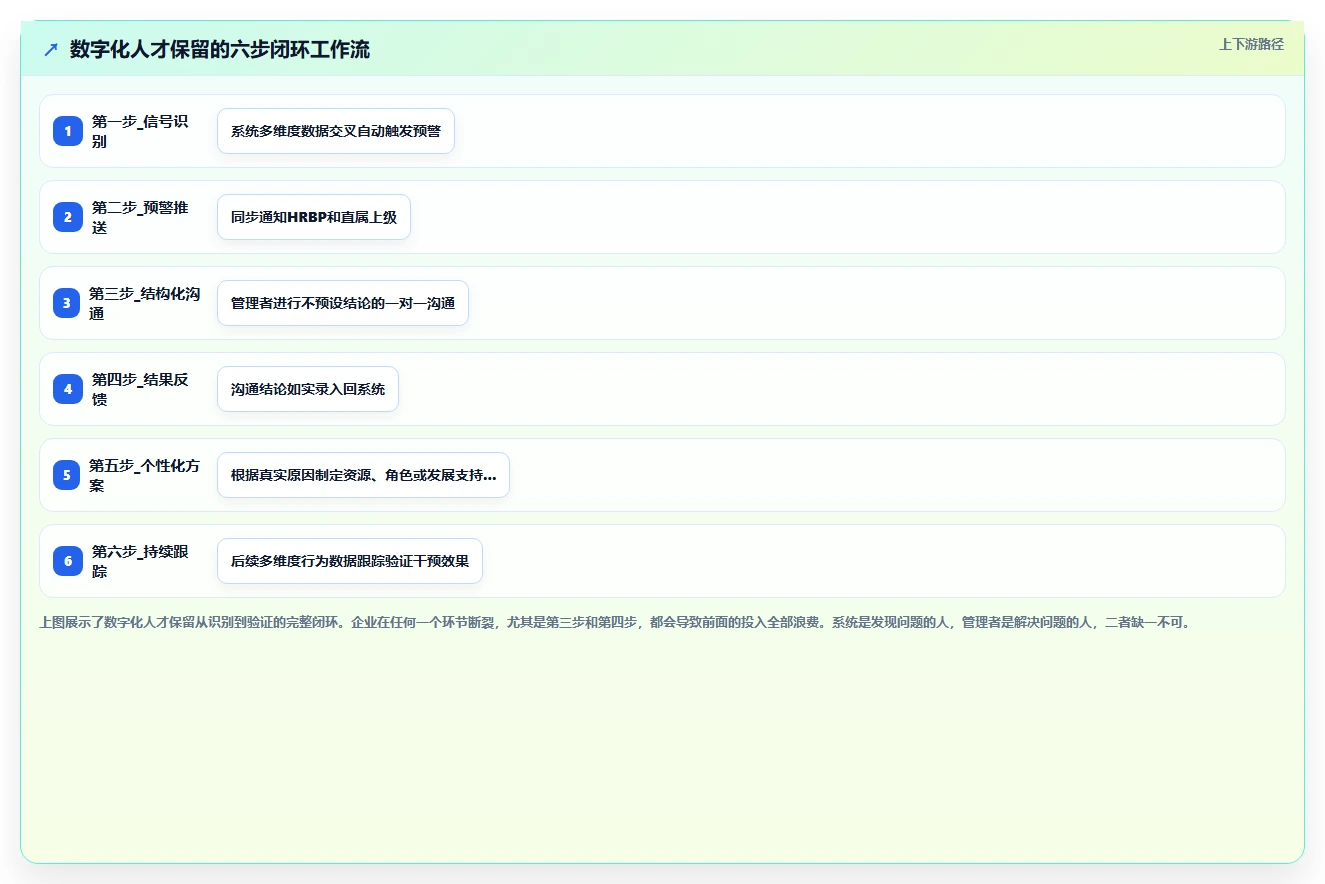Select the number 1 step badge

coord(68,131)
